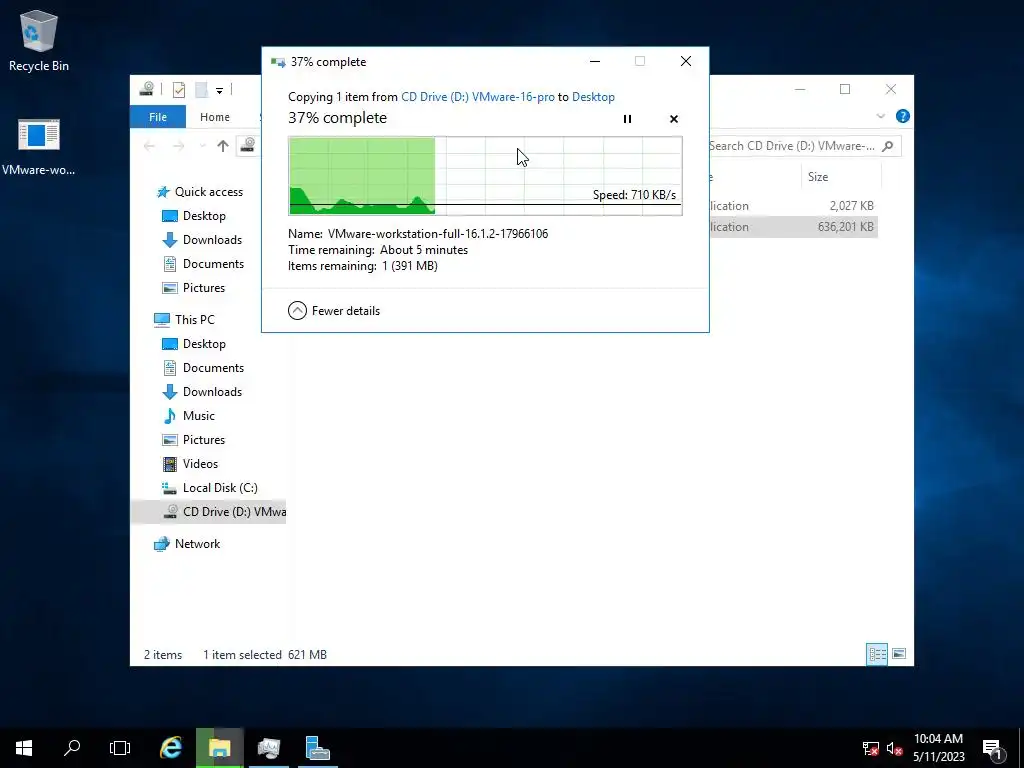This screenshot has height=768, width=1024.
Task: Open Customize Quick Access Toolbar dropdown
Action: (219, 90)
